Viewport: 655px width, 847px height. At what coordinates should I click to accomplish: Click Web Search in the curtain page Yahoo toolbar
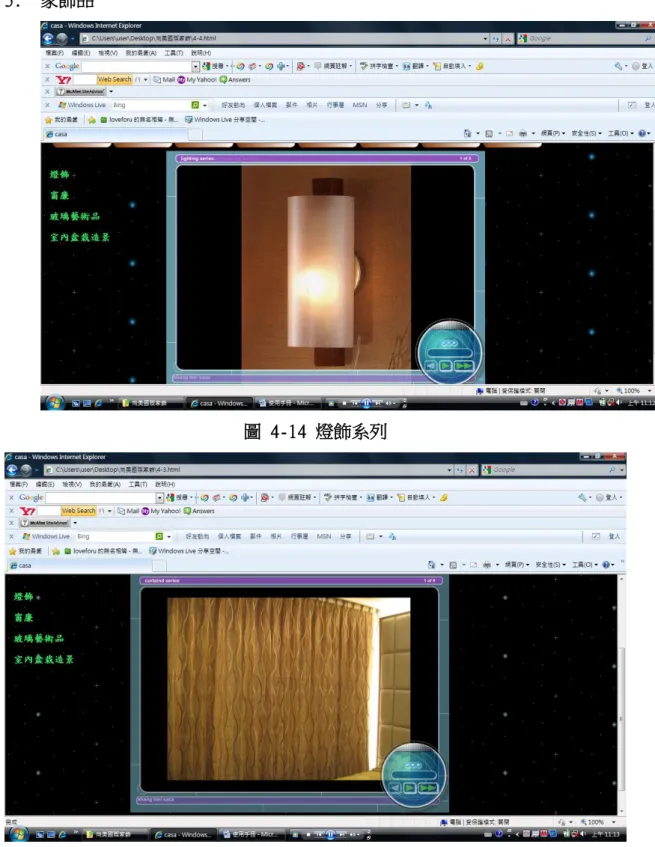click(78, 510)
